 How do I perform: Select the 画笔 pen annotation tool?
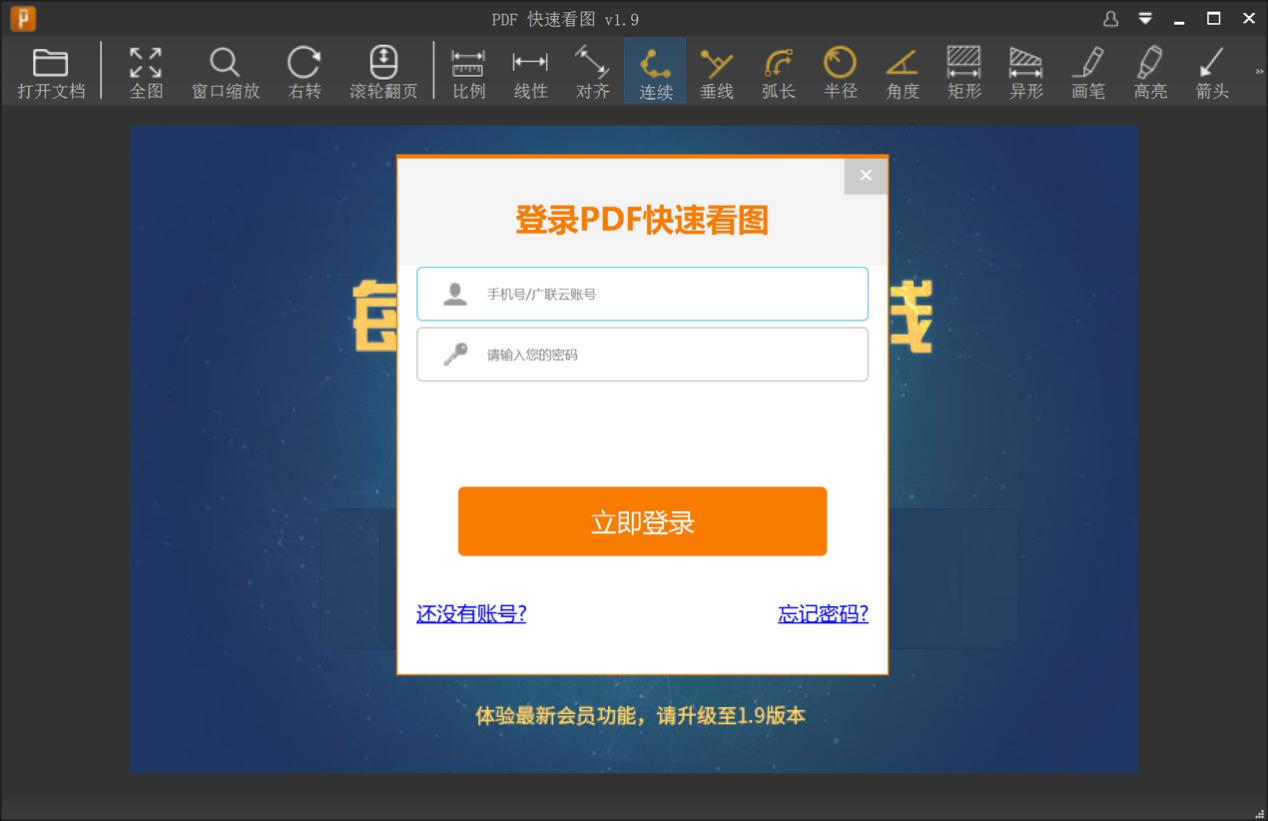(x=1088, y=70)
